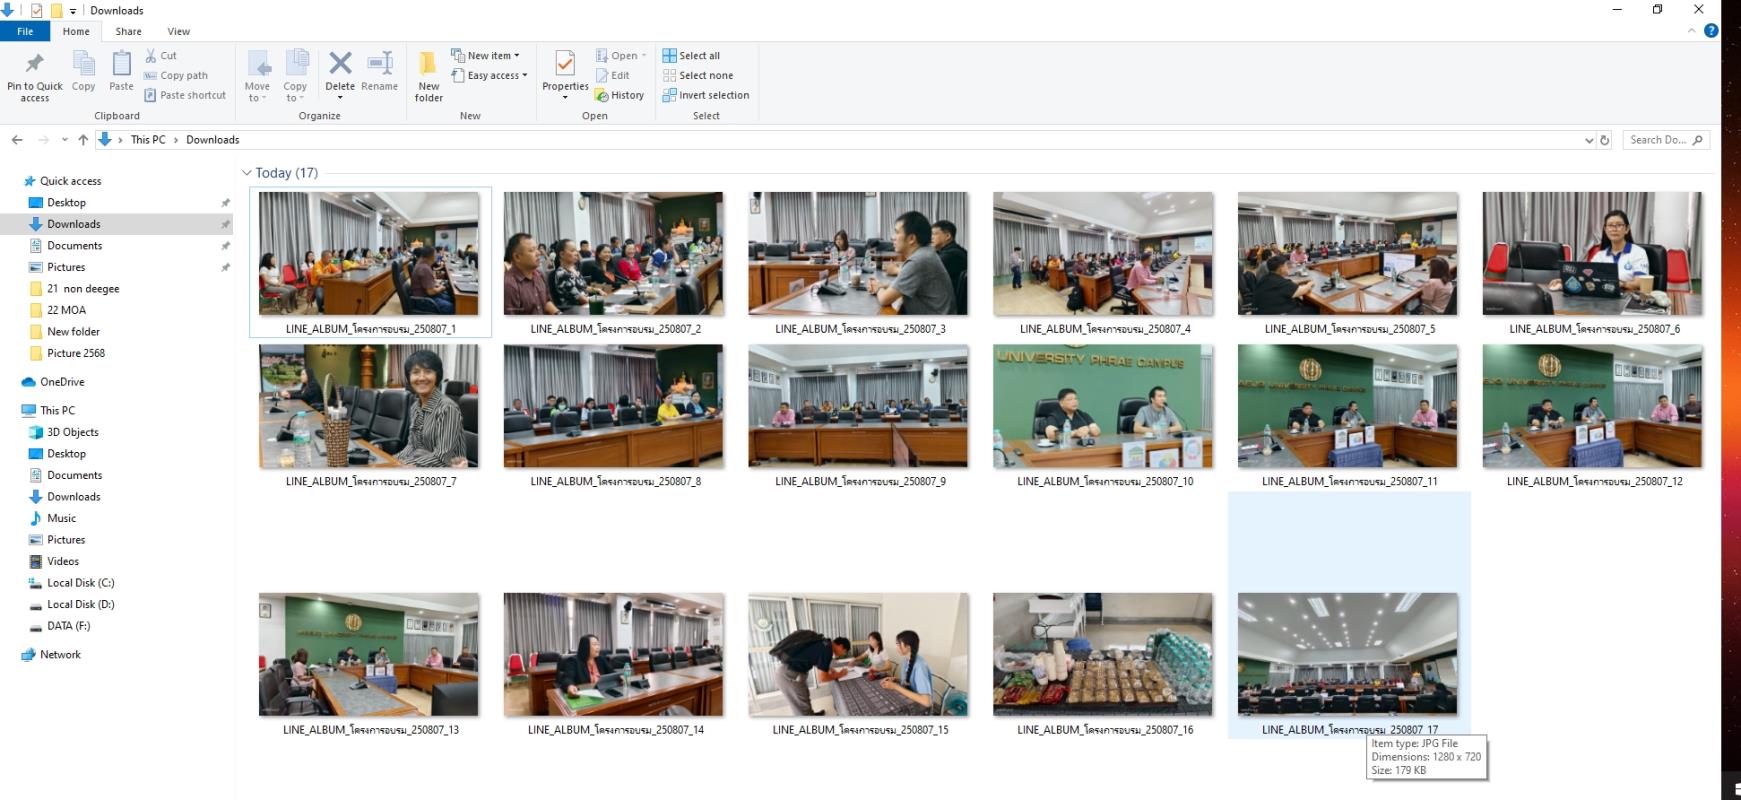The height and width of the screenshot is (800, 1741).
Task: Click the Copy path button
Action: [176, 75]
